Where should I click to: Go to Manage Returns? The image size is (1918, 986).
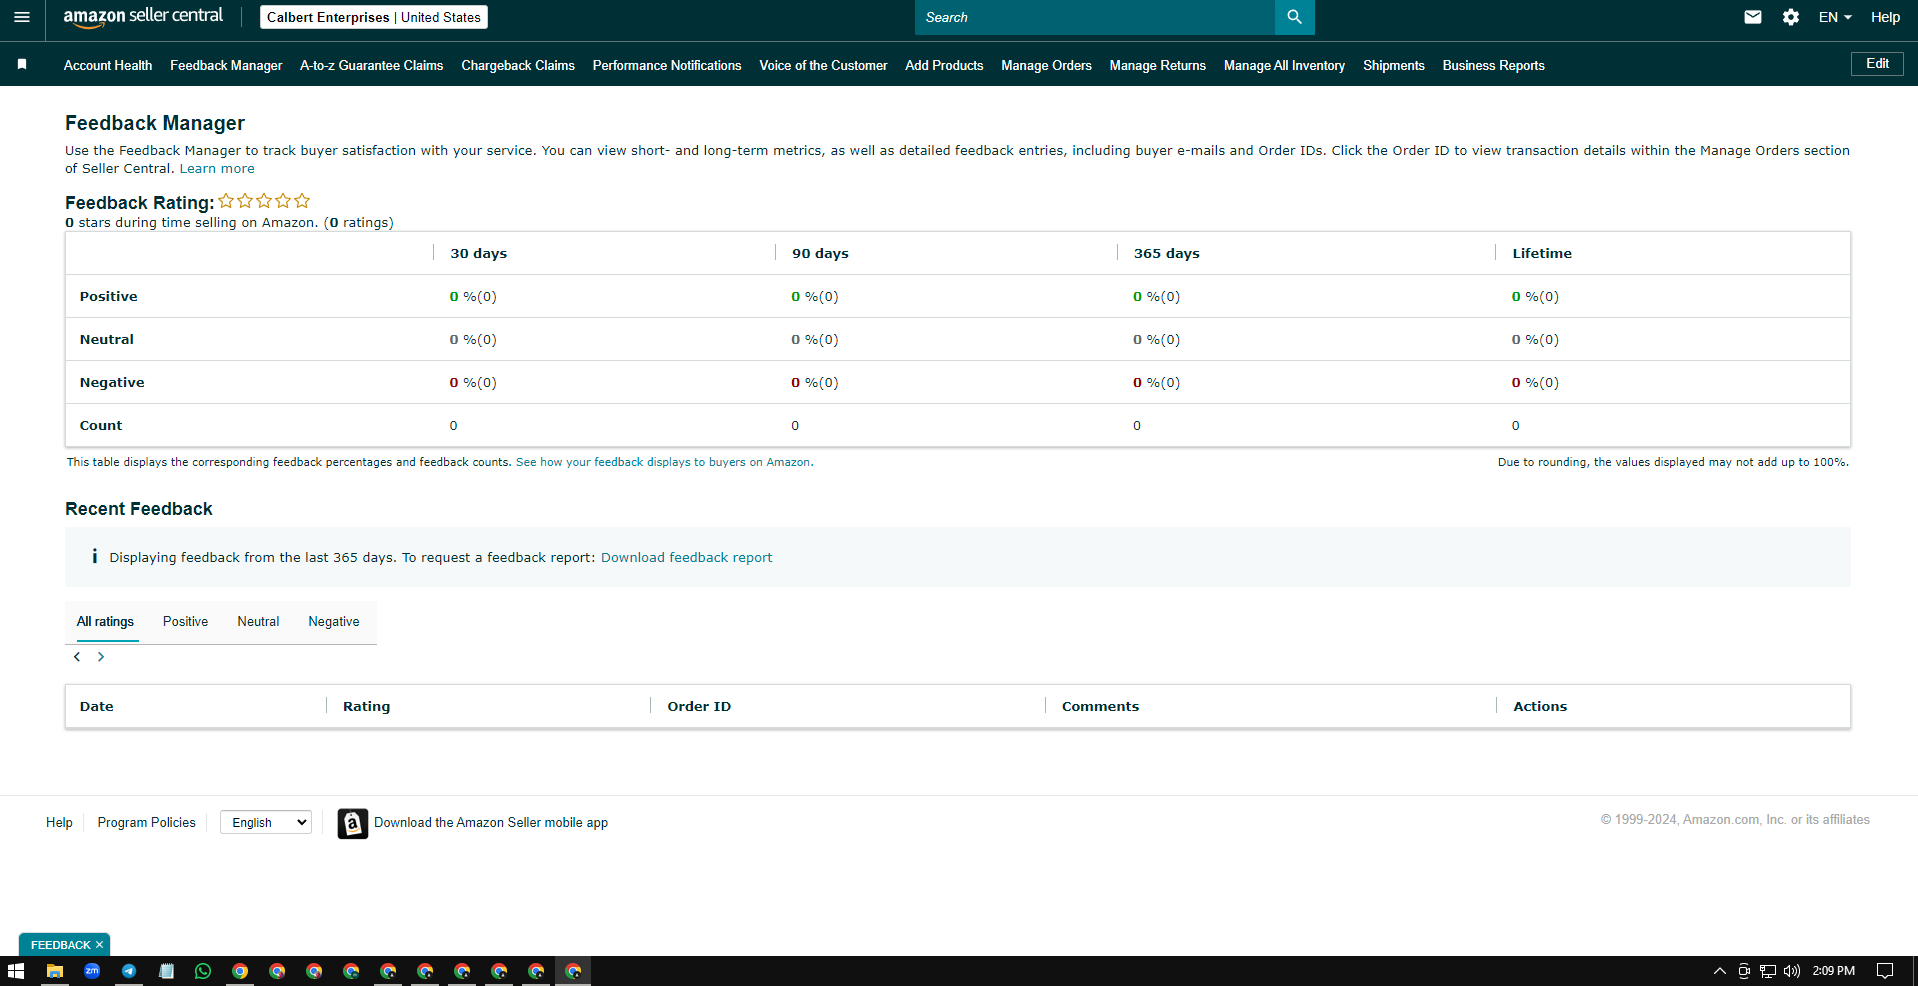coord(1157,65)
